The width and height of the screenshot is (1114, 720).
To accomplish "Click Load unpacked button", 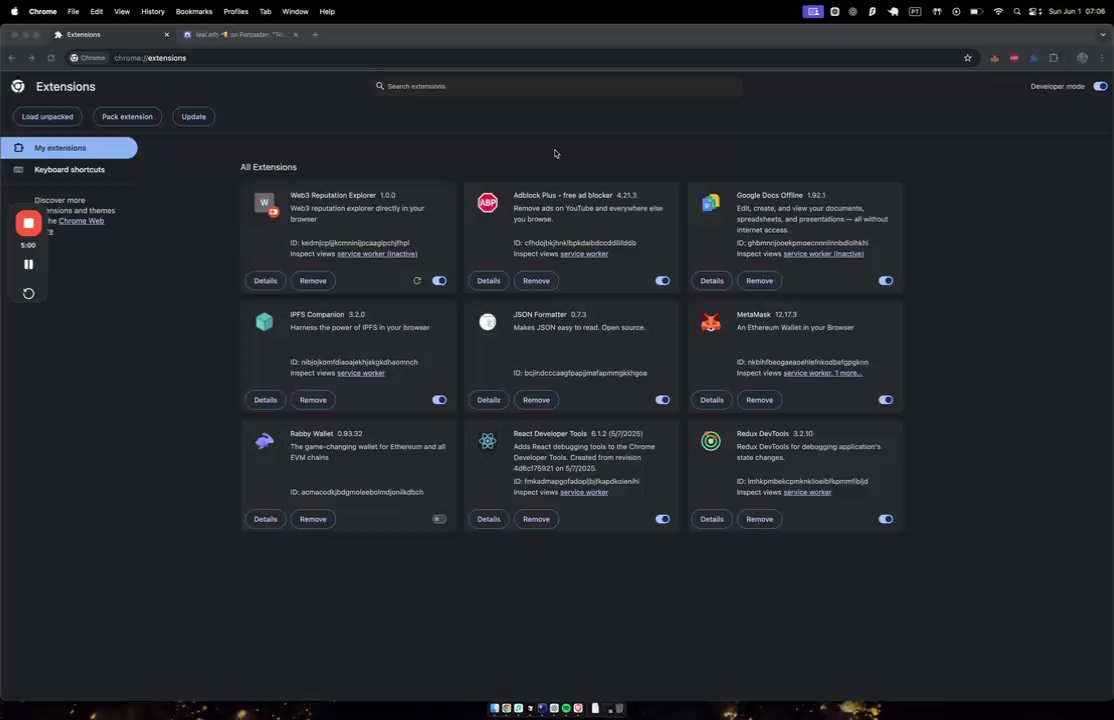I will coord(47,117).
